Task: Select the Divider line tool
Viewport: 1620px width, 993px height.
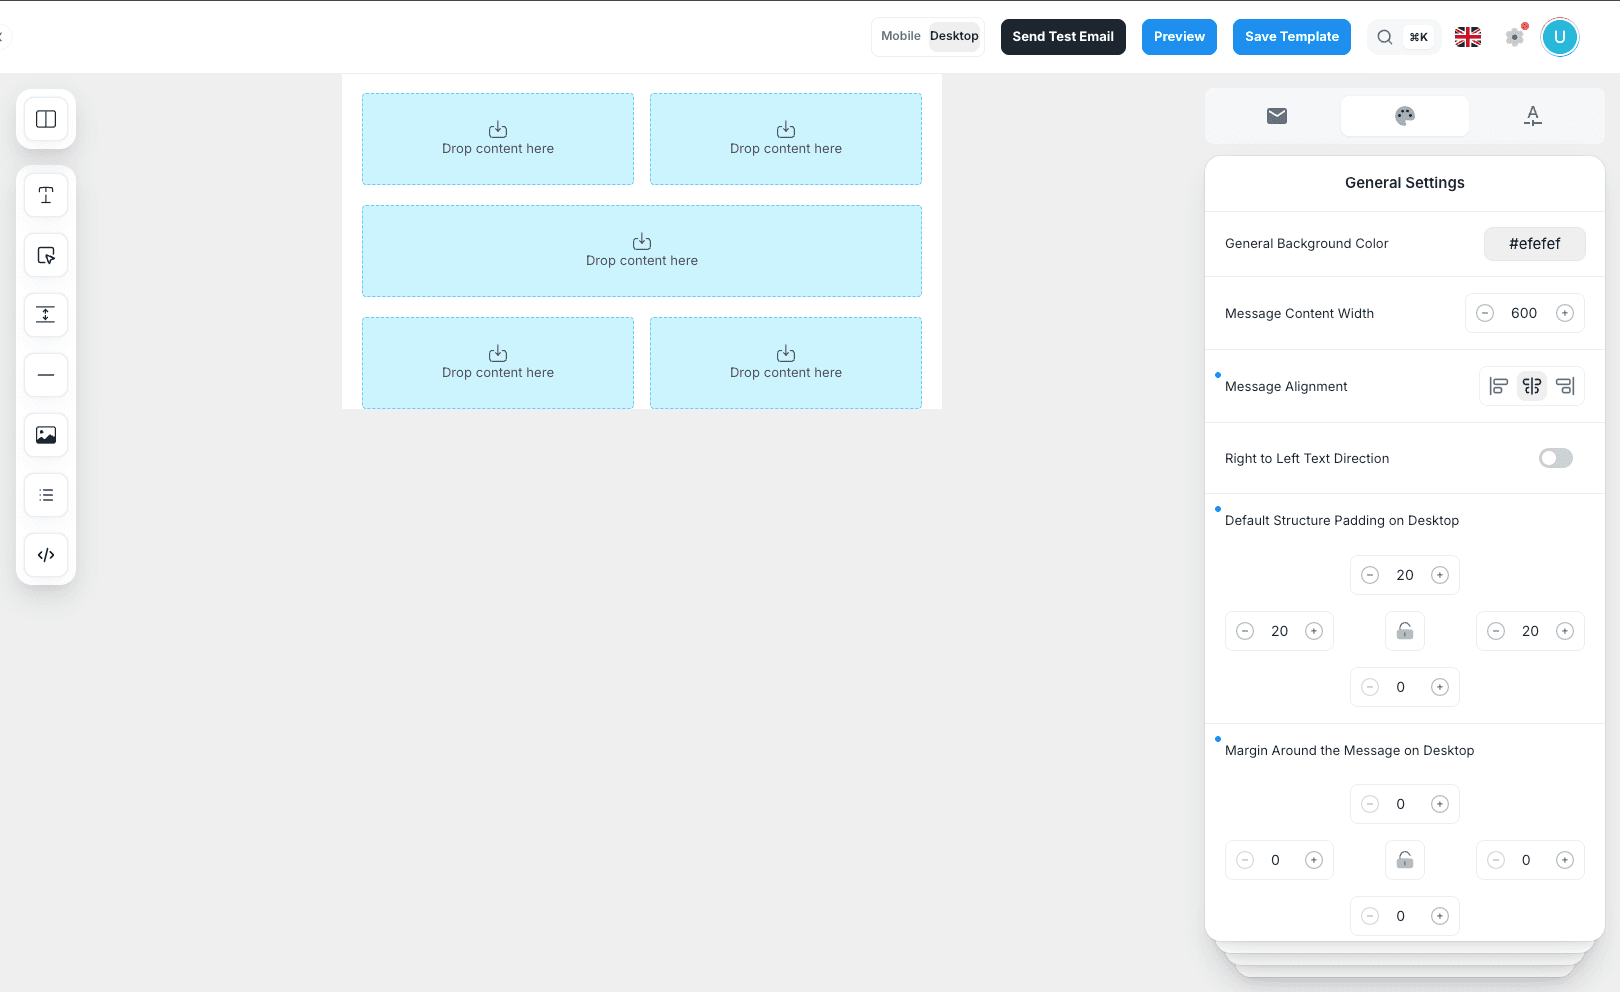Action: (x=46, y=375)
